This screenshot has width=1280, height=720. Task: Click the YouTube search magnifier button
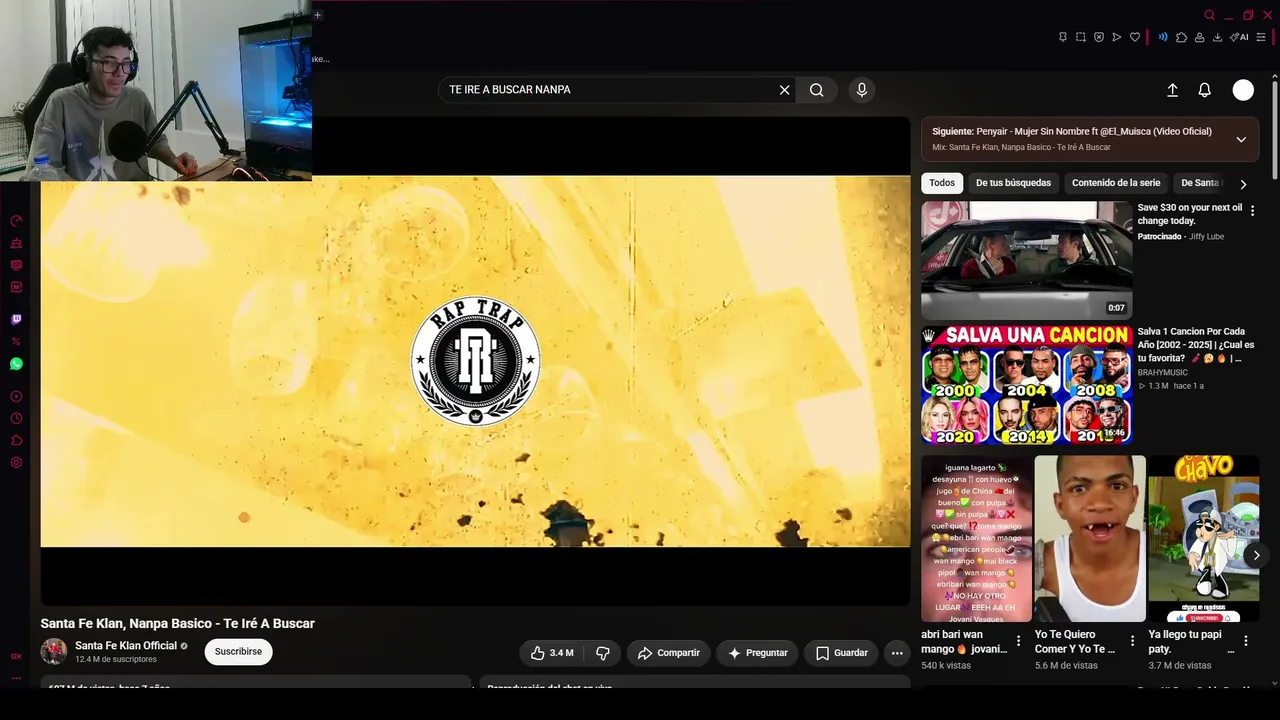point(817,90)
